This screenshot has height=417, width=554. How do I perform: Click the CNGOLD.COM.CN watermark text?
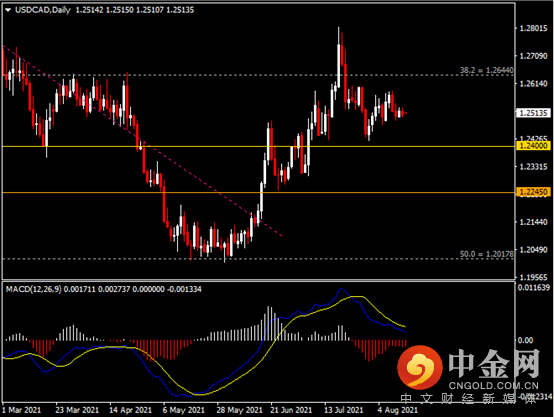click(x=494, y=386)
